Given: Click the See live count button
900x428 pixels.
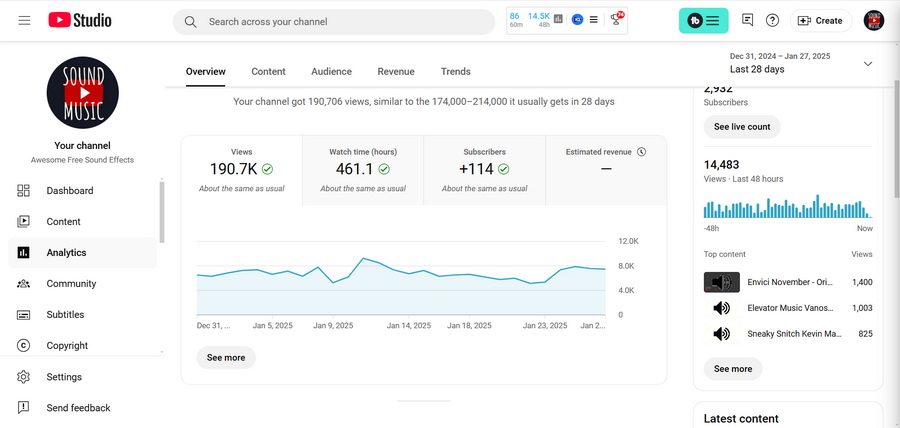Looking at the screenshot, I should click(x=742, y=127).
